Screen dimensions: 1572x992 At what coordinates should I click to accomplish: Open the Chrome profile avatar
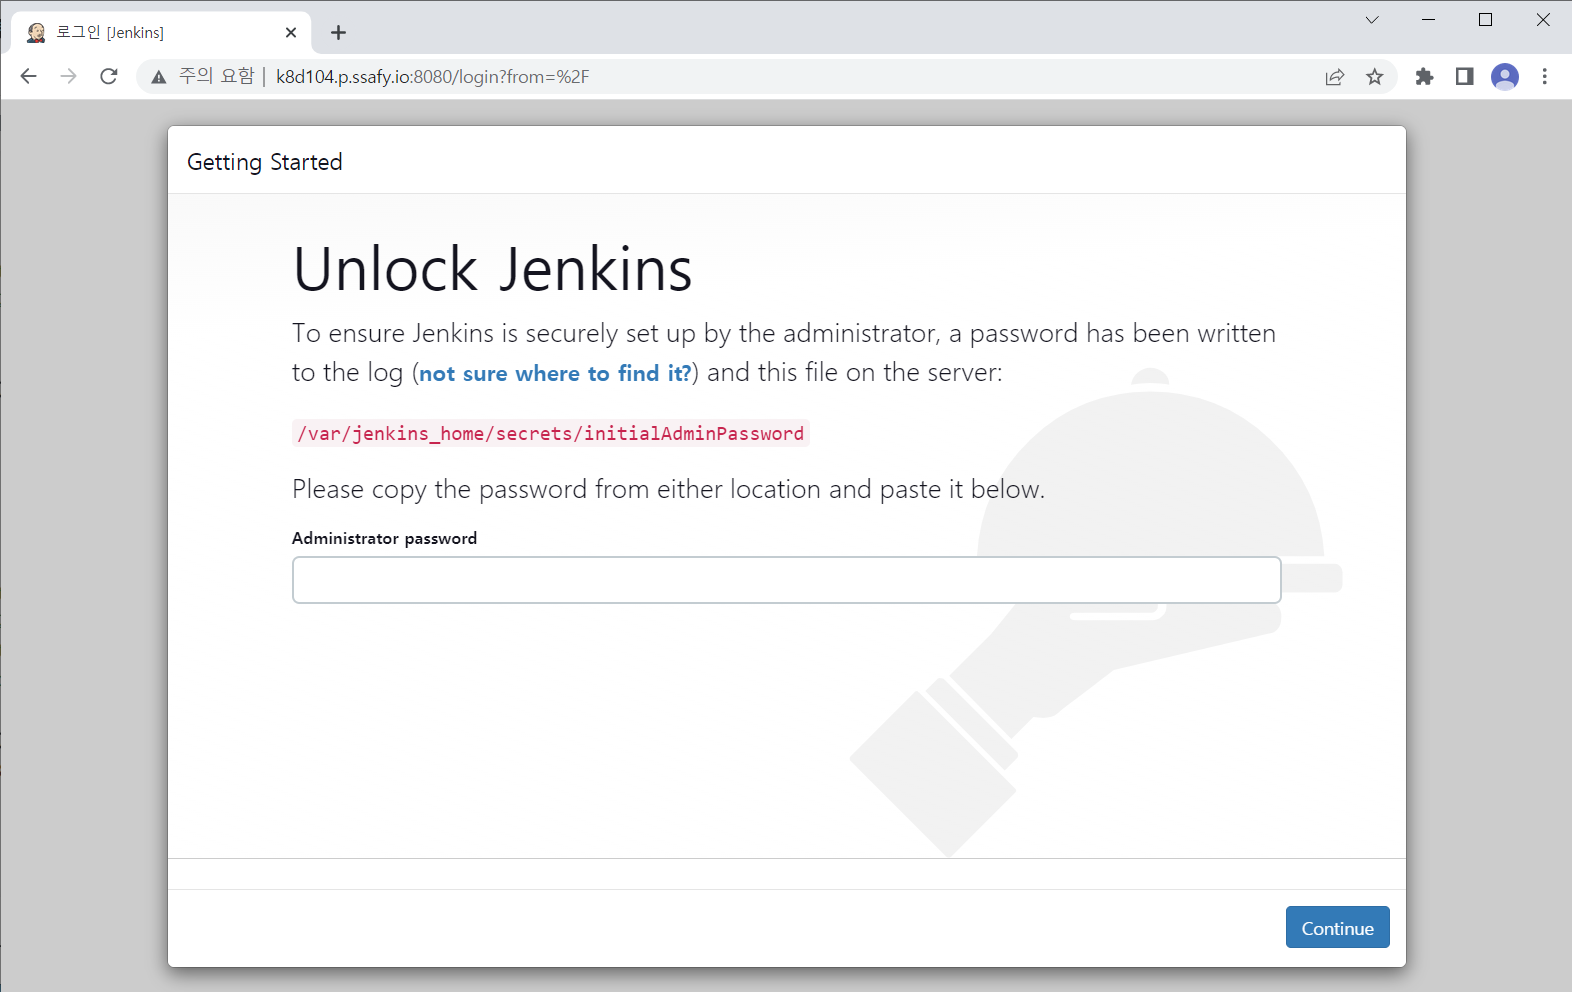point(1505,77)
